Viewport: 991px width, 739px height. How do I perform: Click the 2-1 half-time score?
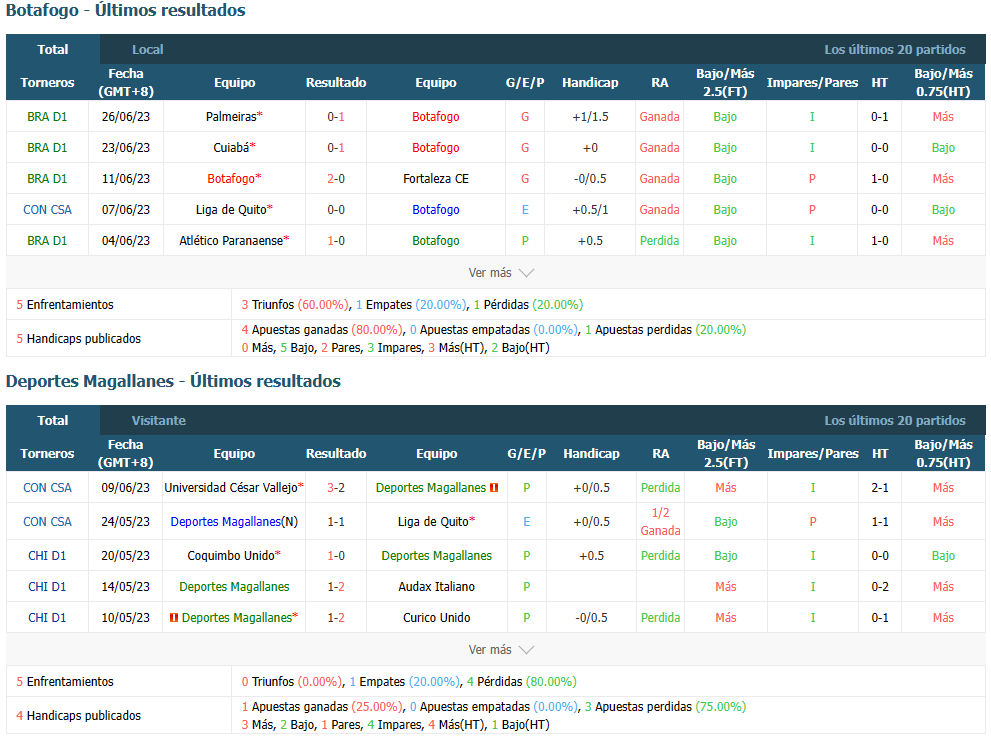(880, 487)
